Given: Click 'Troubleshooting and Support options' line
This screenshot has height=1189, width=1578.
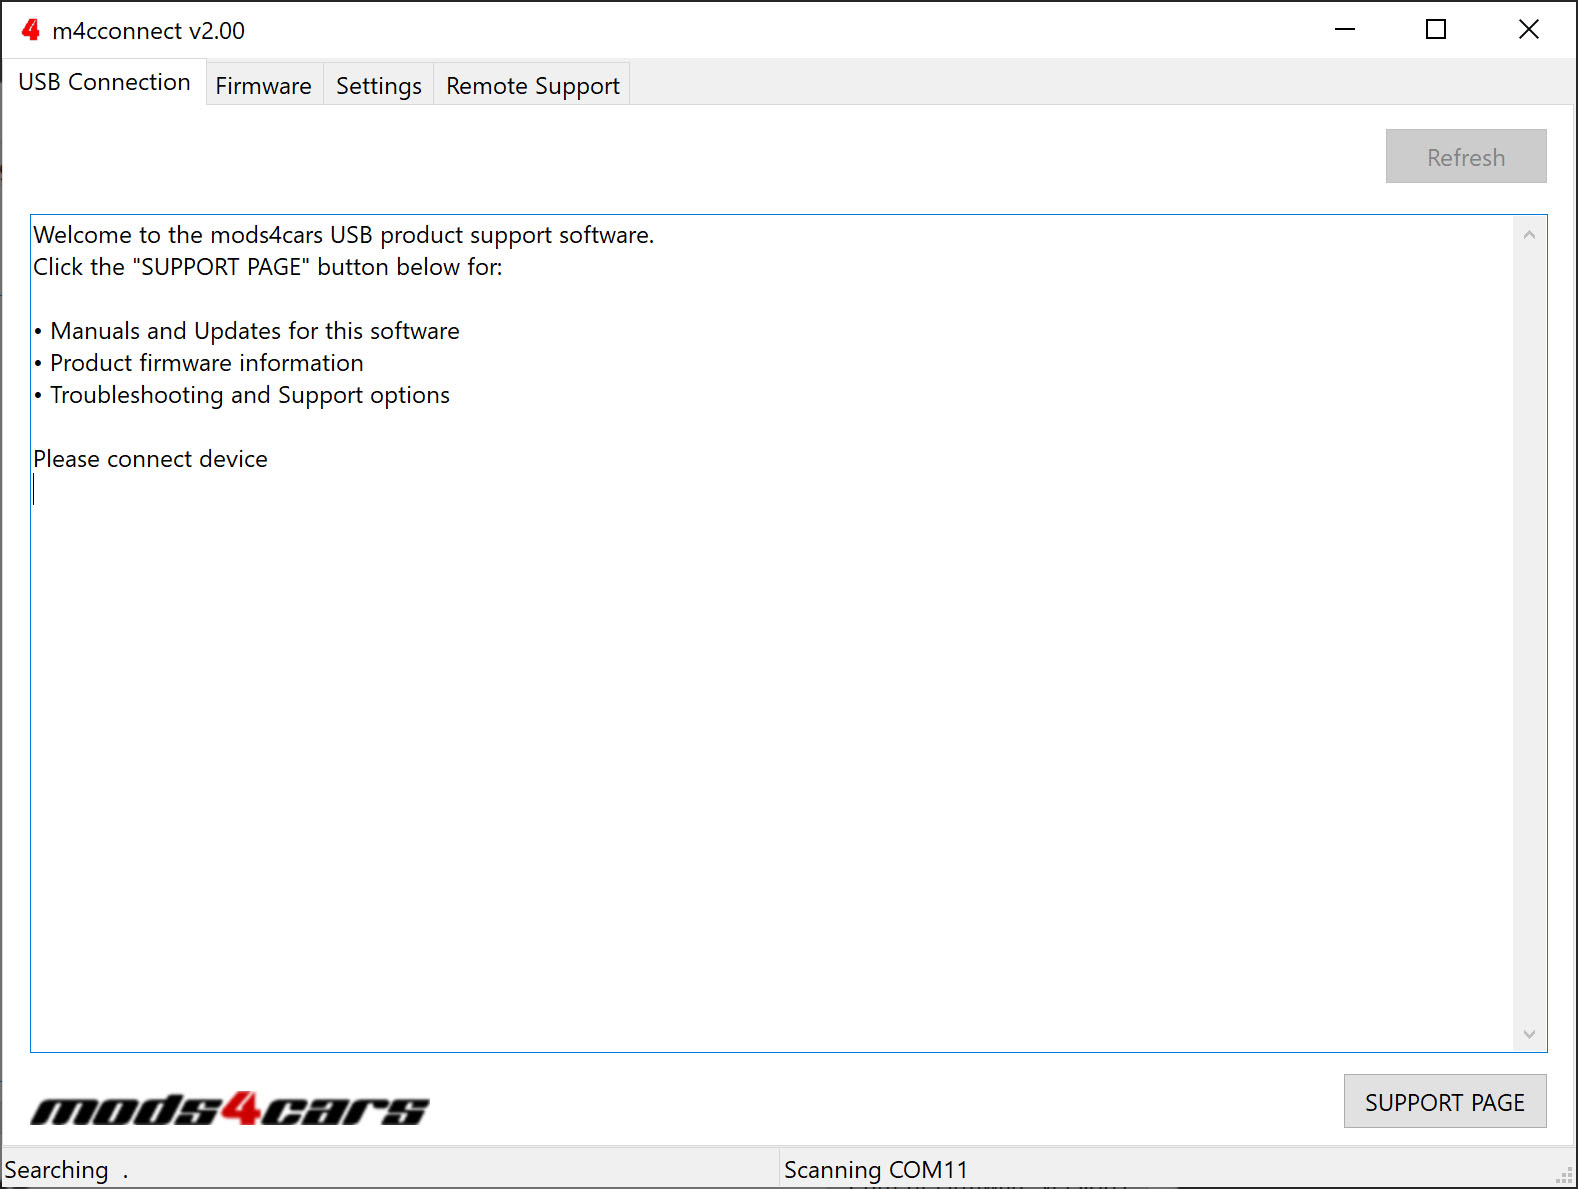Looking at the screenshot, I should (250, 395).
